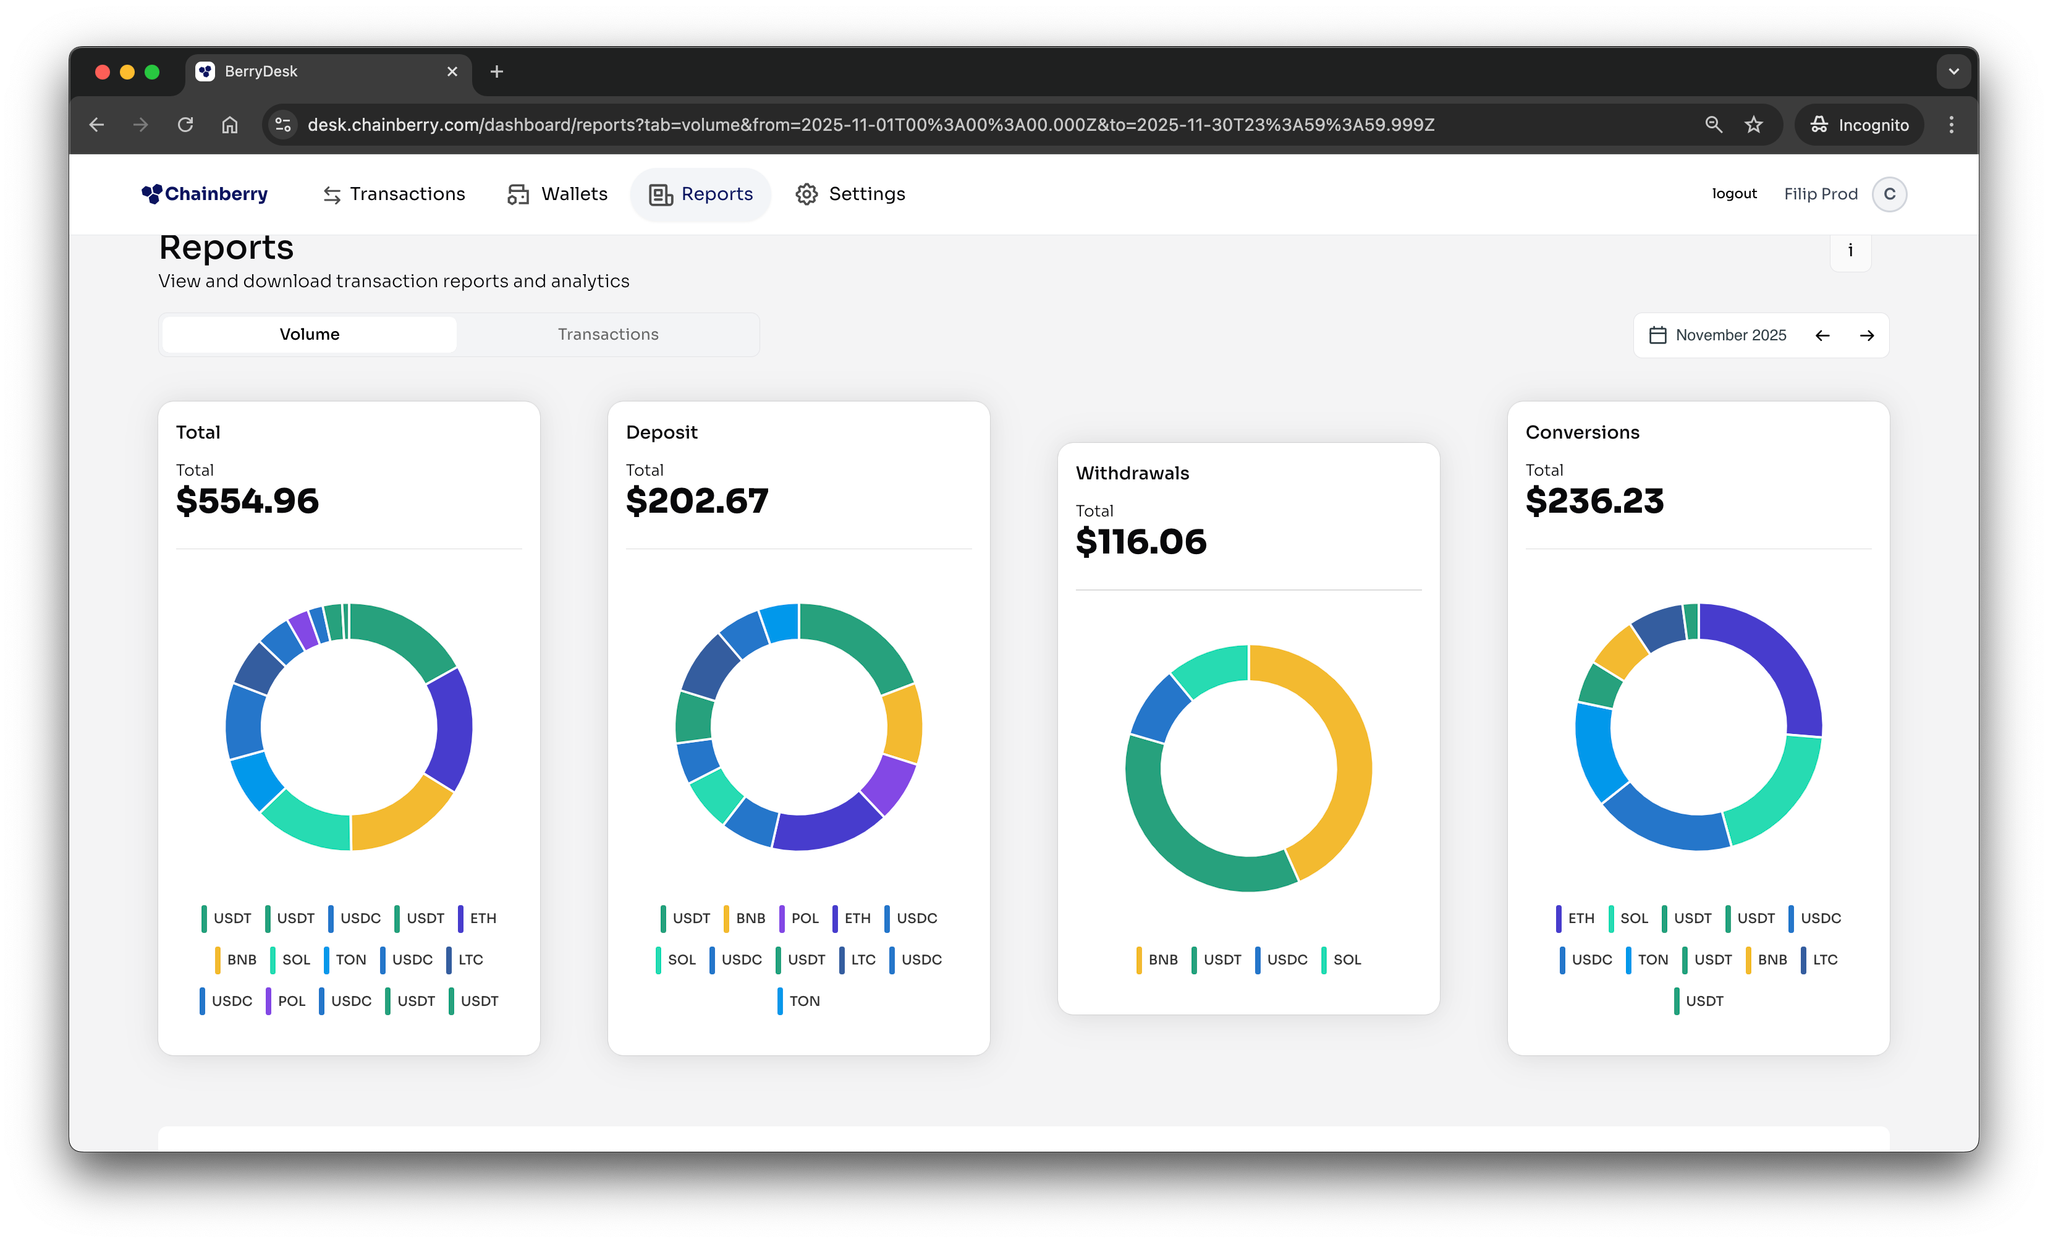Bookmark page with star icon
This screenshot has width=2048, height=1243.
click(1753, 125)
